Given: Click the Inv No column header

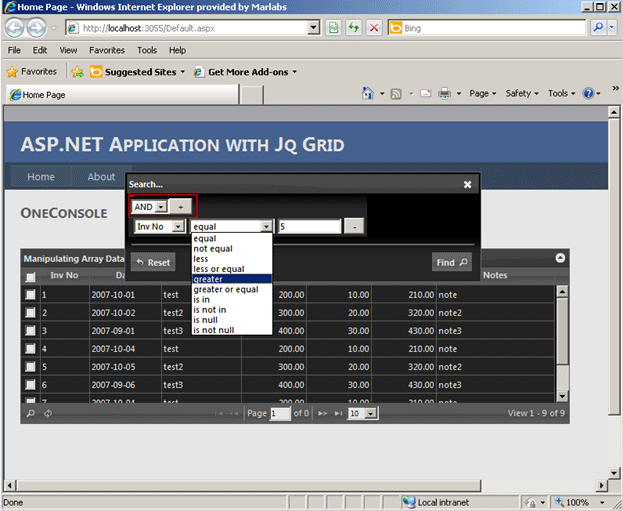Looking at the screenshot, I should tap(64, 275).
